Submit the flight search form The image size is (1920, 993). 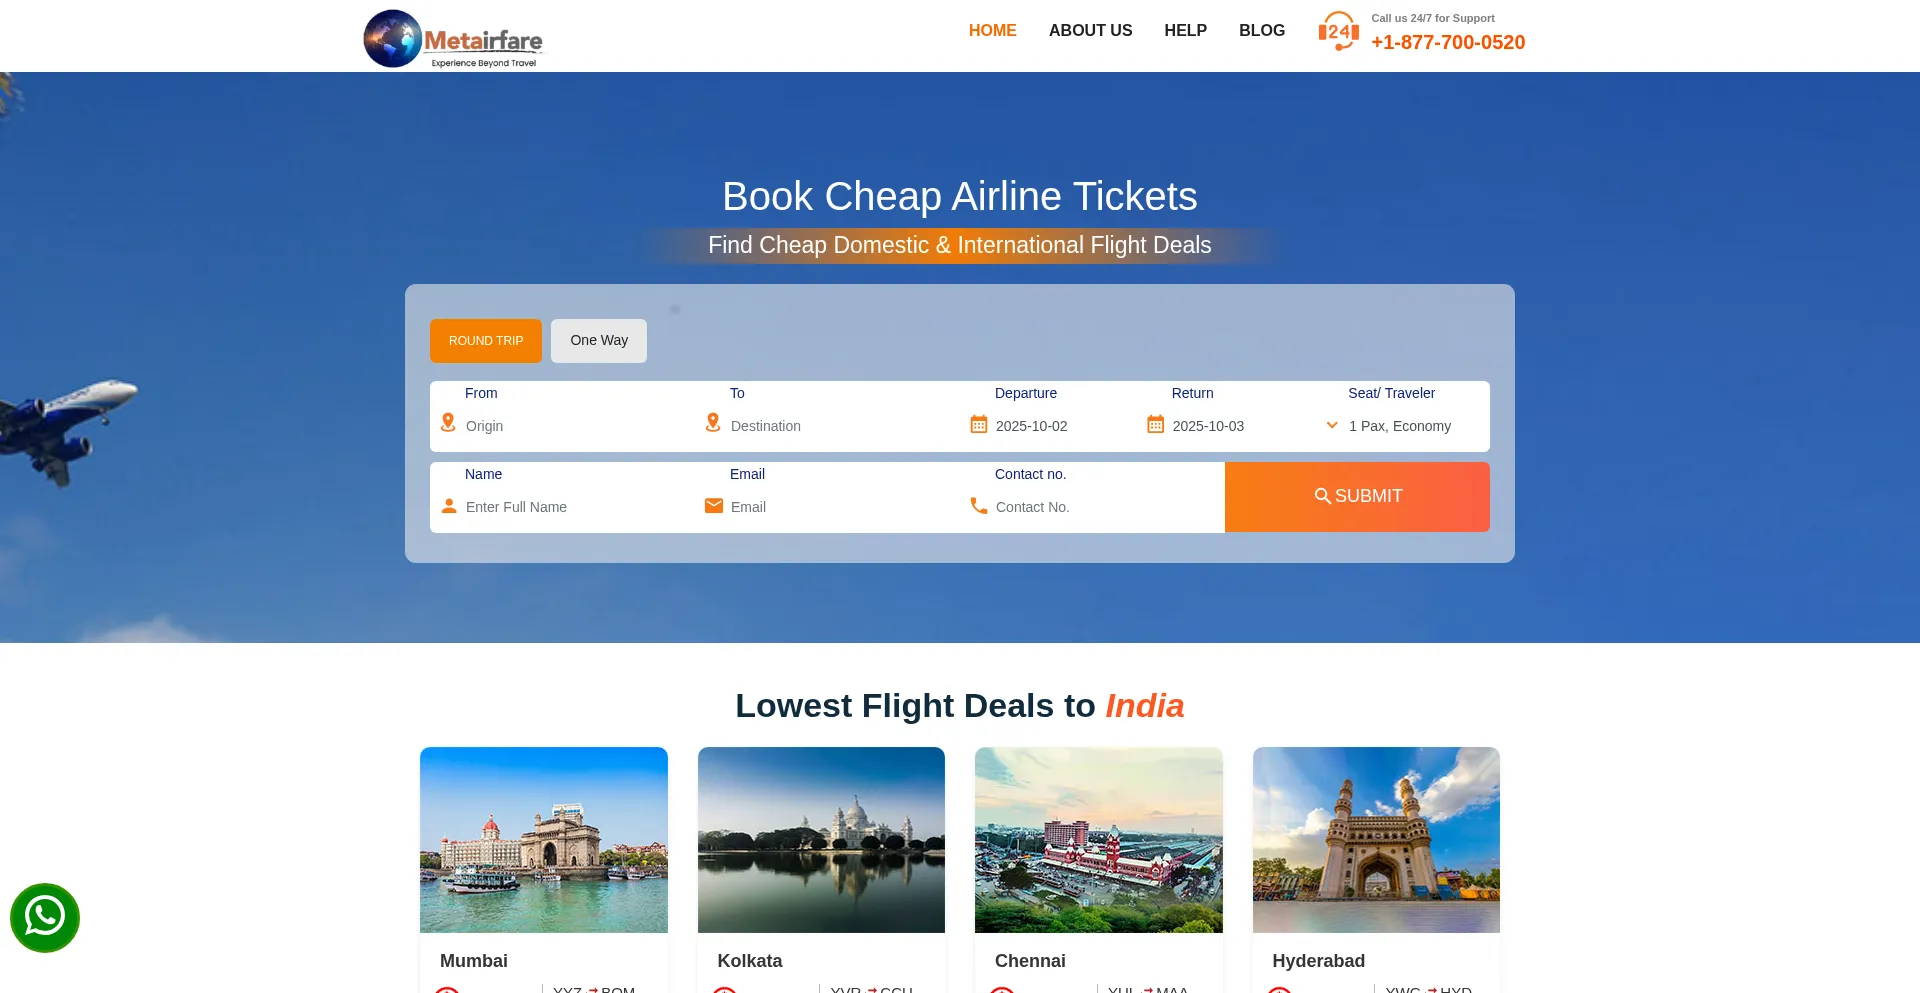click(x=1357, y=497)
